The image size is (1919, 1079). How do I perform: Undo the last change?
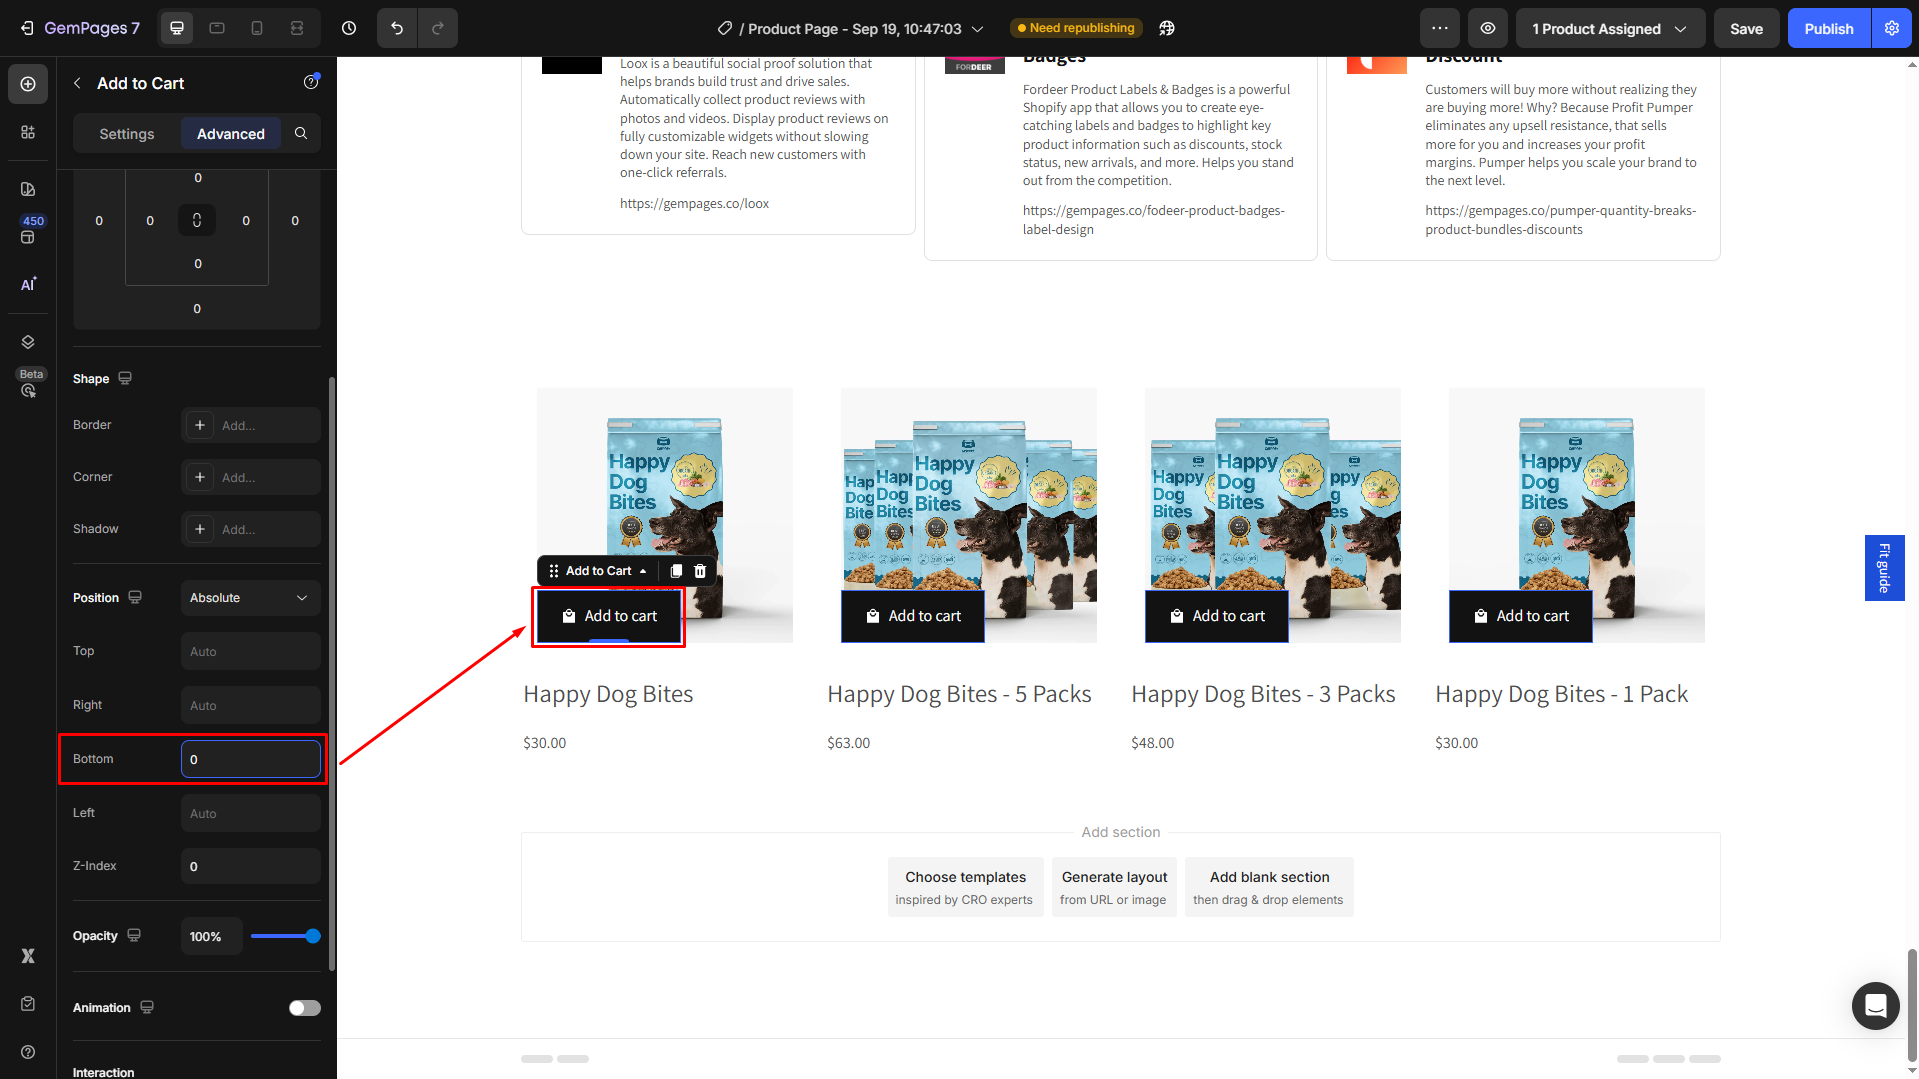click(397, 28)
